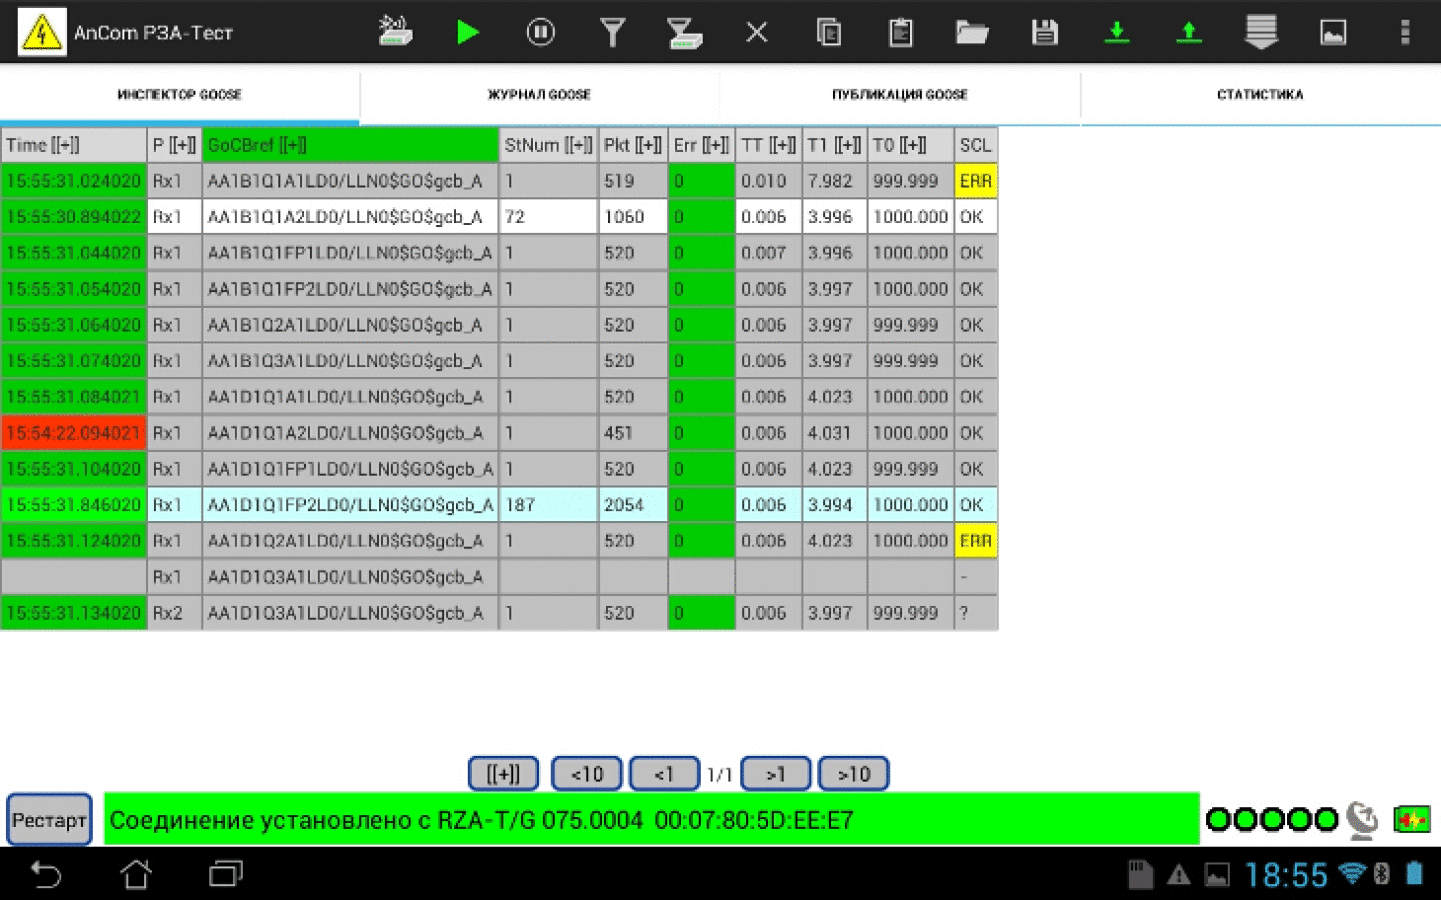Image resolution: width=1441 pixels, height=900 pixels.
Task: Open the filter funnel icon
Action: point(613,33)
